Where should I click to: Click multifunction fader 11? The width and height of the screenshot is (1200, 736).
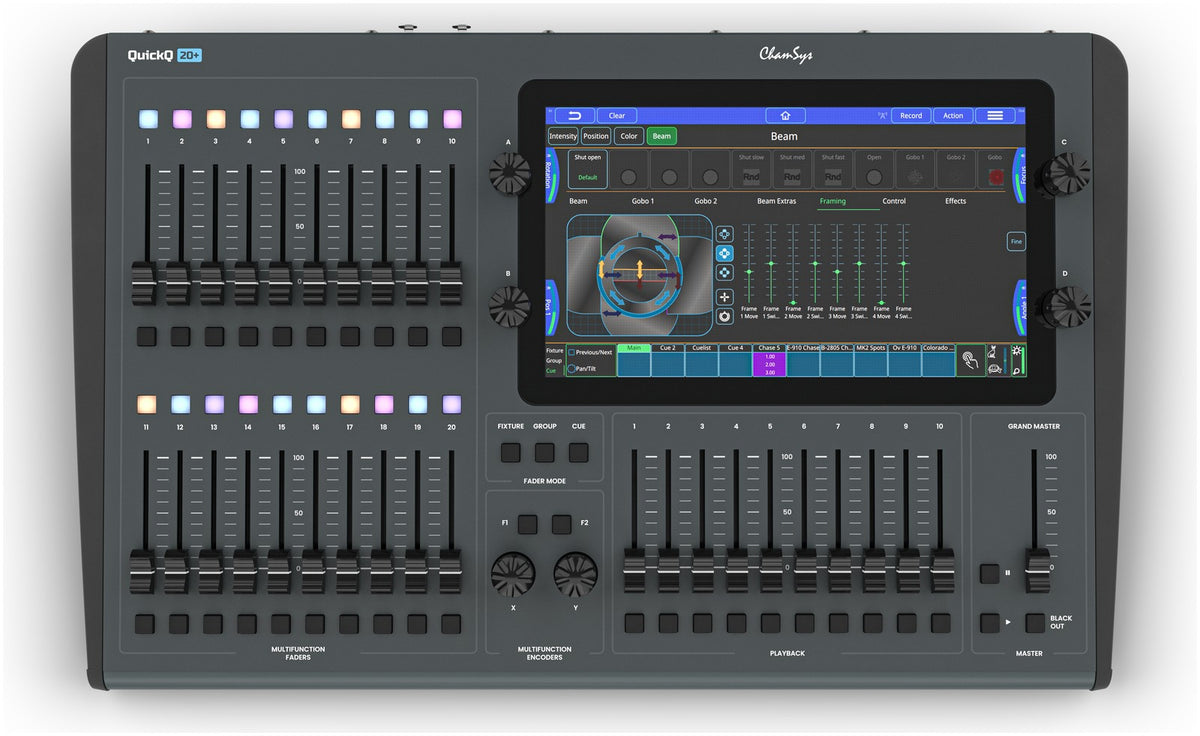(x=142, y=570)
